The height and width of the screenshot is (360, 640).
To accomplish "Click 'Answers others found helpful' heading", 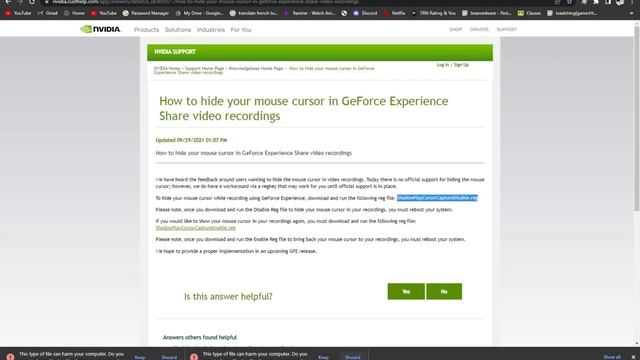I will pos(200,337).
